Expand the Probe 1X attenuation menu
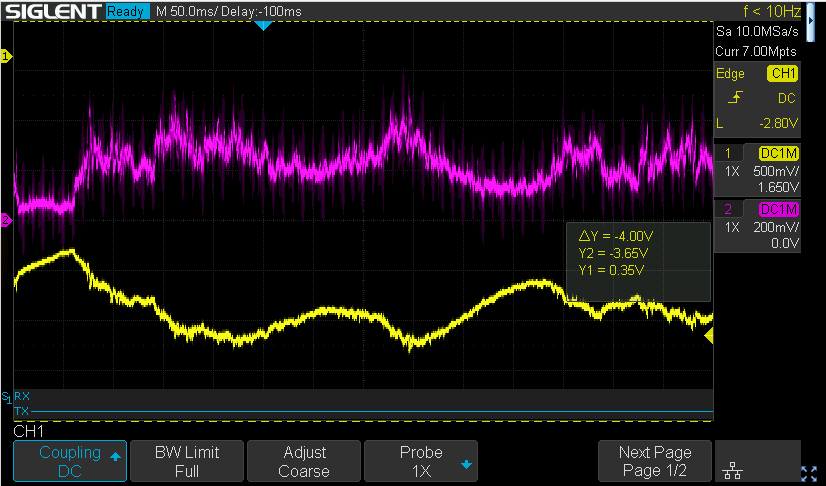 (420, 461)
